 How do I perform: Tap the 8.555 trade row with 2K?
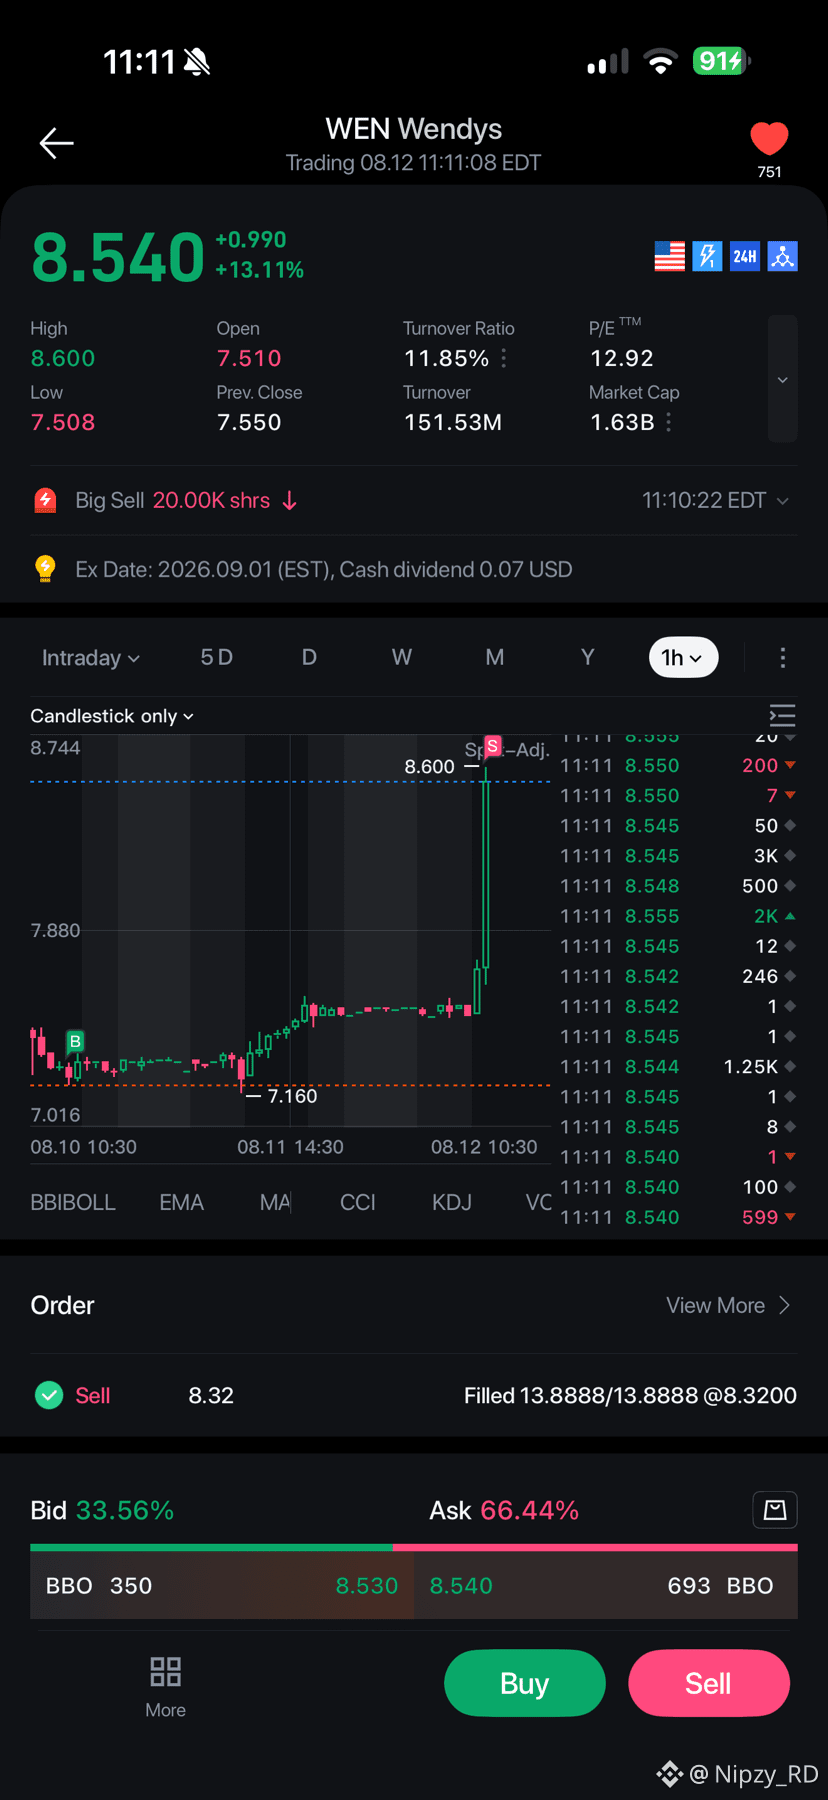(x=678, y=916)
